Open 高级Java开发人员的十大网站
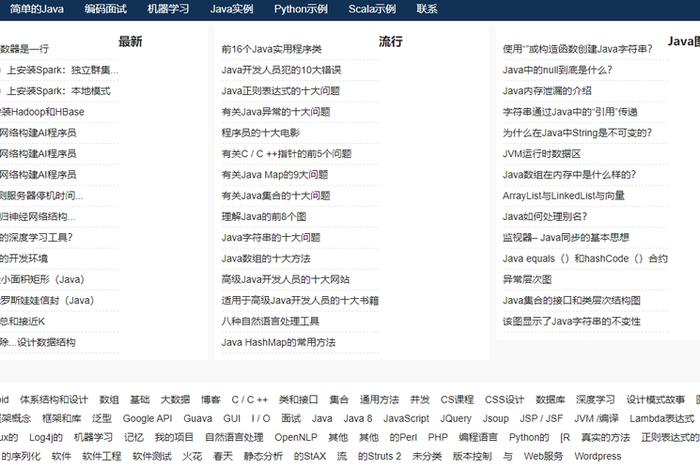The height and width of the screenshot is (470, 700). (x=286, y=280)
